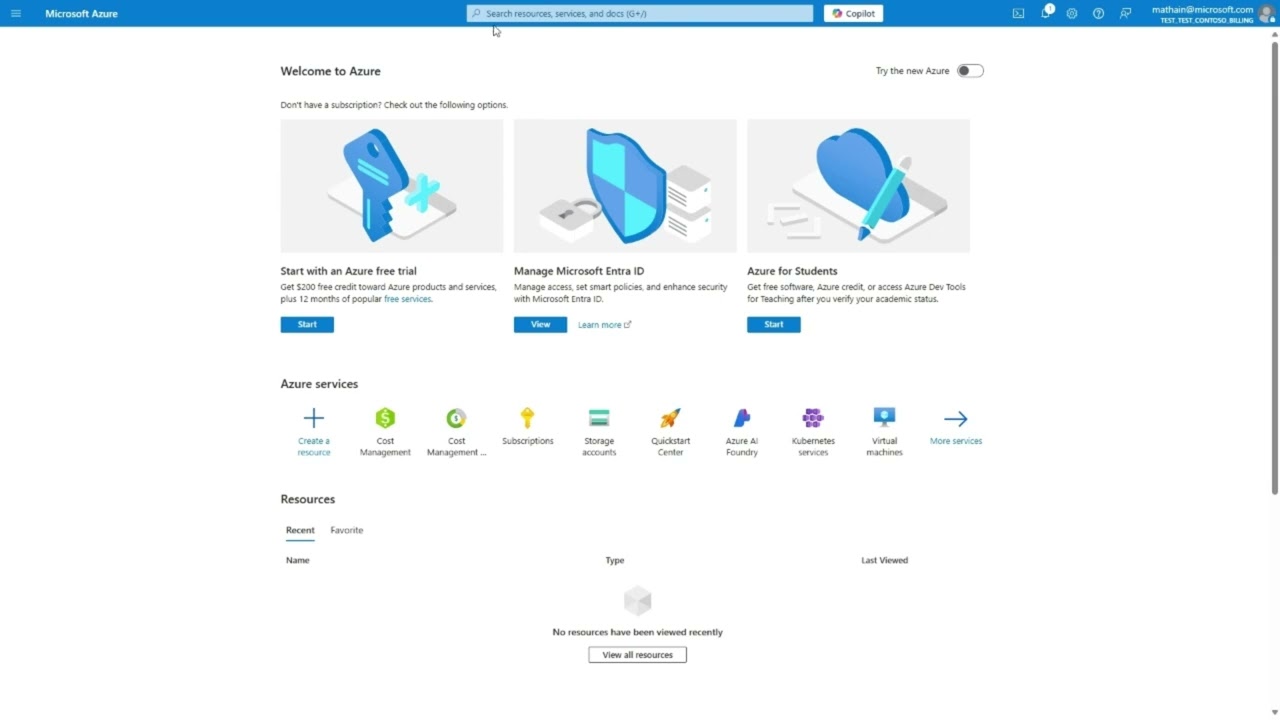Viewport: 1280px width, 720px height.
Task: Sort by the Name column header
Action: 297,560
